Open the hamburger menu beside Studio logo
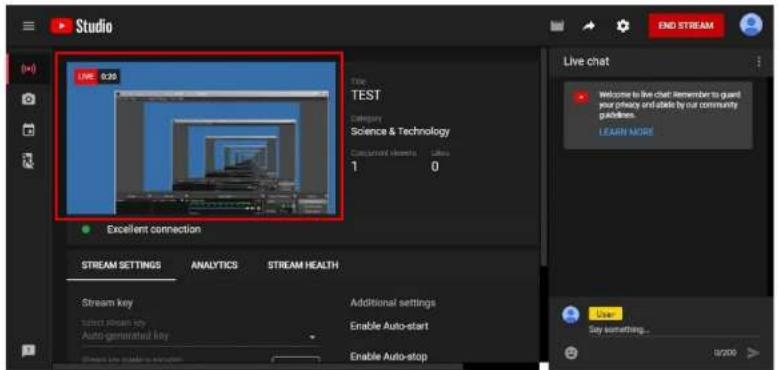Image resolution: width=779 pixels, height=370 pixels. pyautogui.click(x=29, y=26)
